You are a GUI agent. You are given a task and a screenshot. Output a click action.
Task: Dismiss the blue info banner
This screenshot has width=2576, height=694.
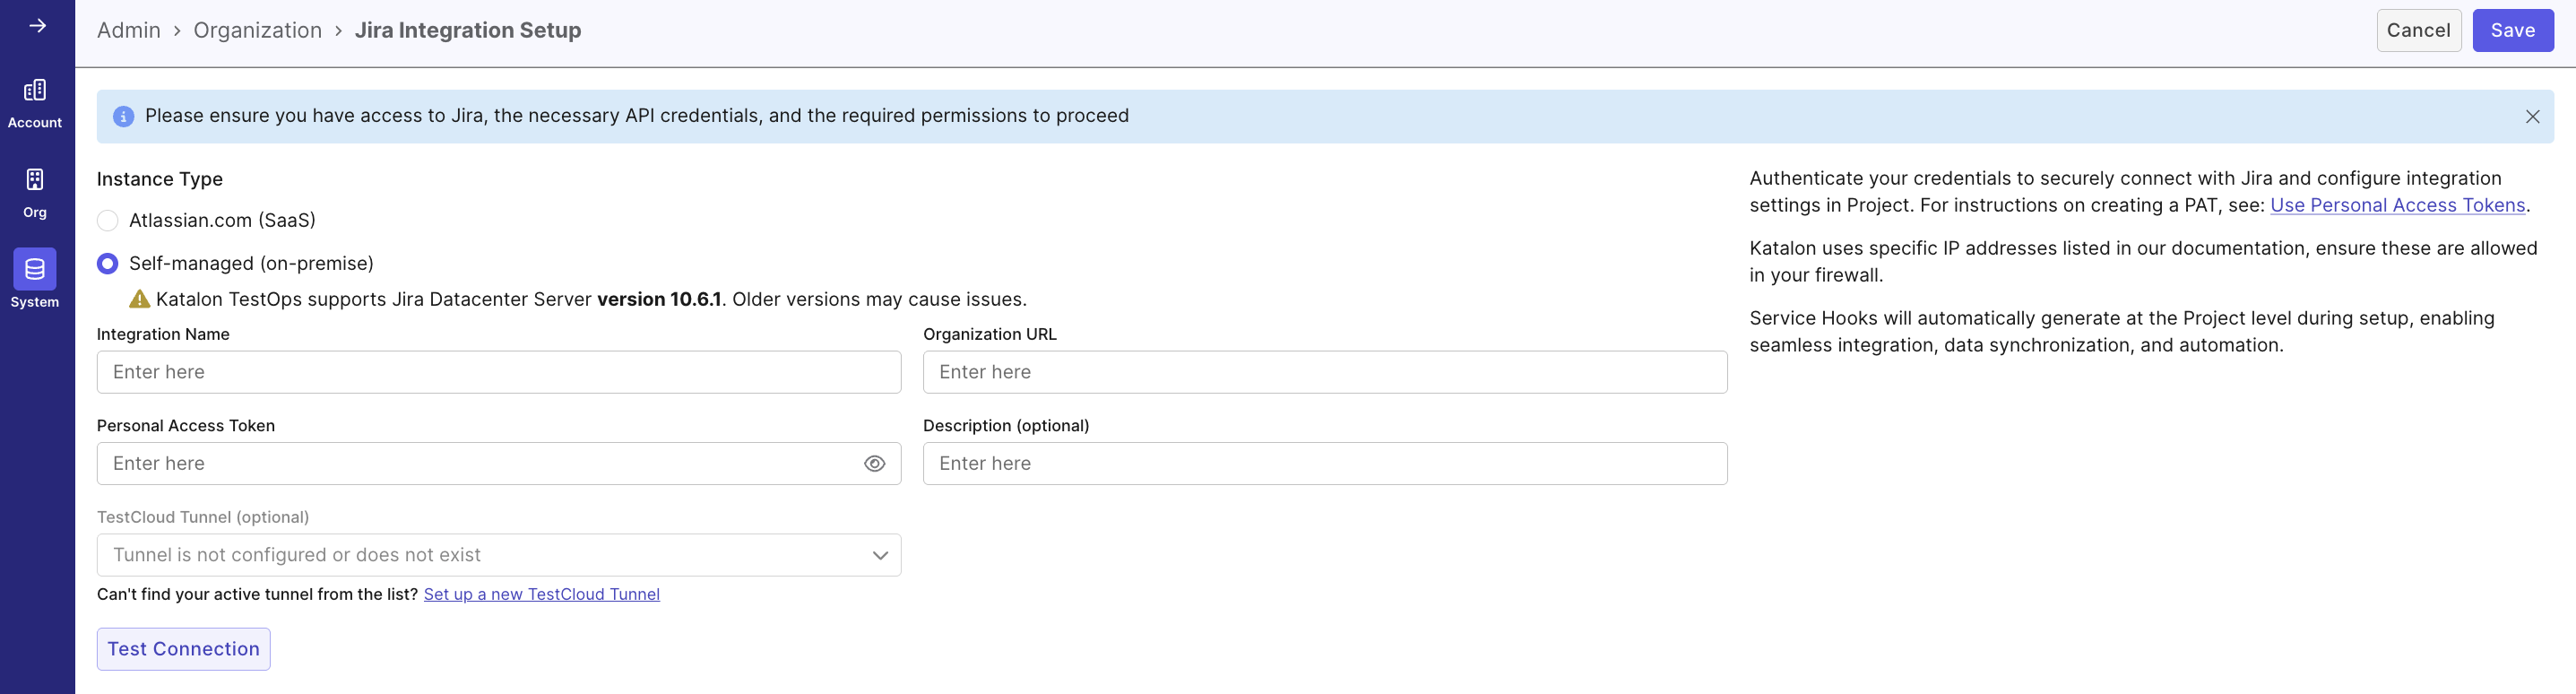2532,117
